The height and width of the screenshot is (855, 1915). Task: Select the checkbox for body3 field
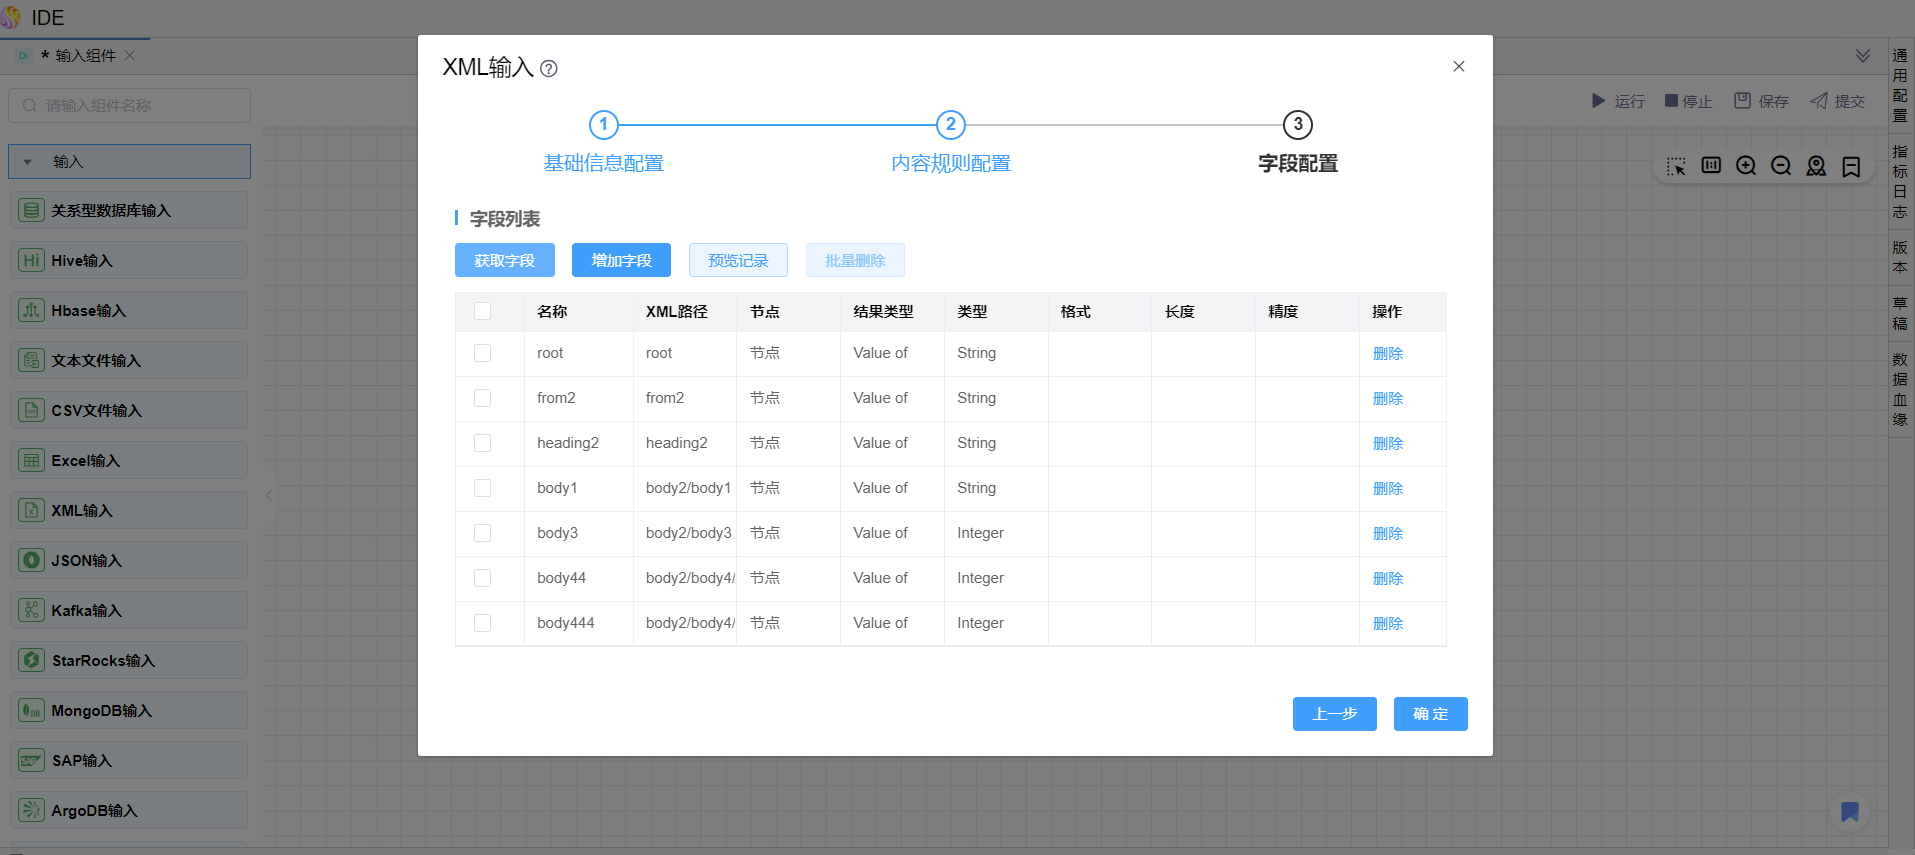(x=482, y=533)
